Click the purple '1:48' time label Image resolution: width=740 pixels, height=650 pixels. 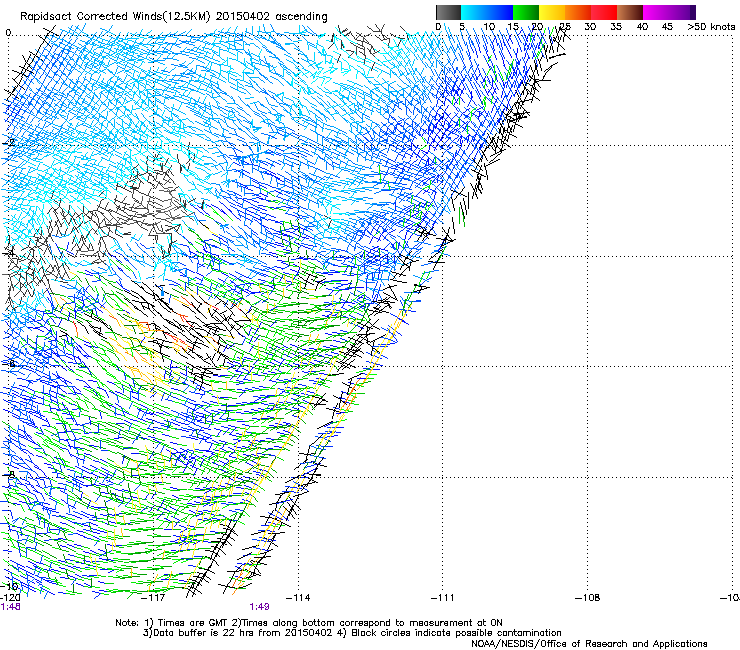point(10,607)
